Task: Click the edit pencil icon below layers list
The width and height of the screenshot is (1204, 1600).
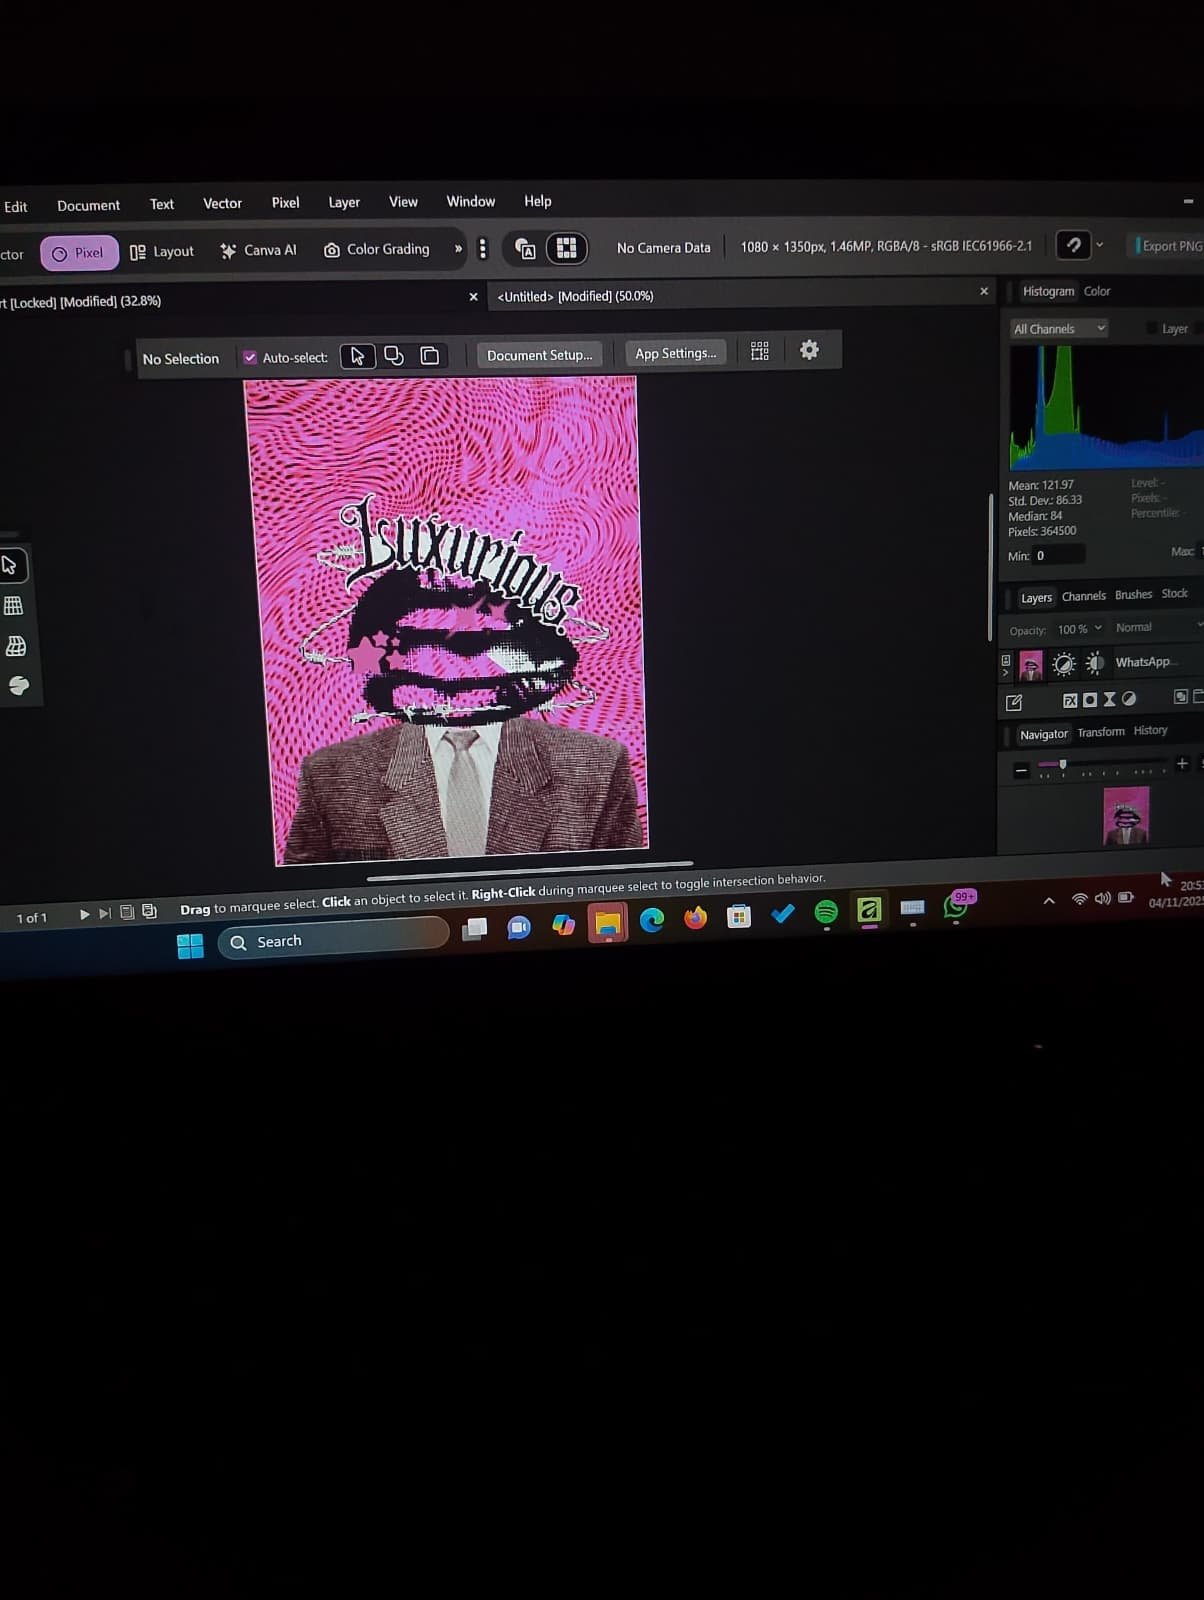Action: point(1014,702)
